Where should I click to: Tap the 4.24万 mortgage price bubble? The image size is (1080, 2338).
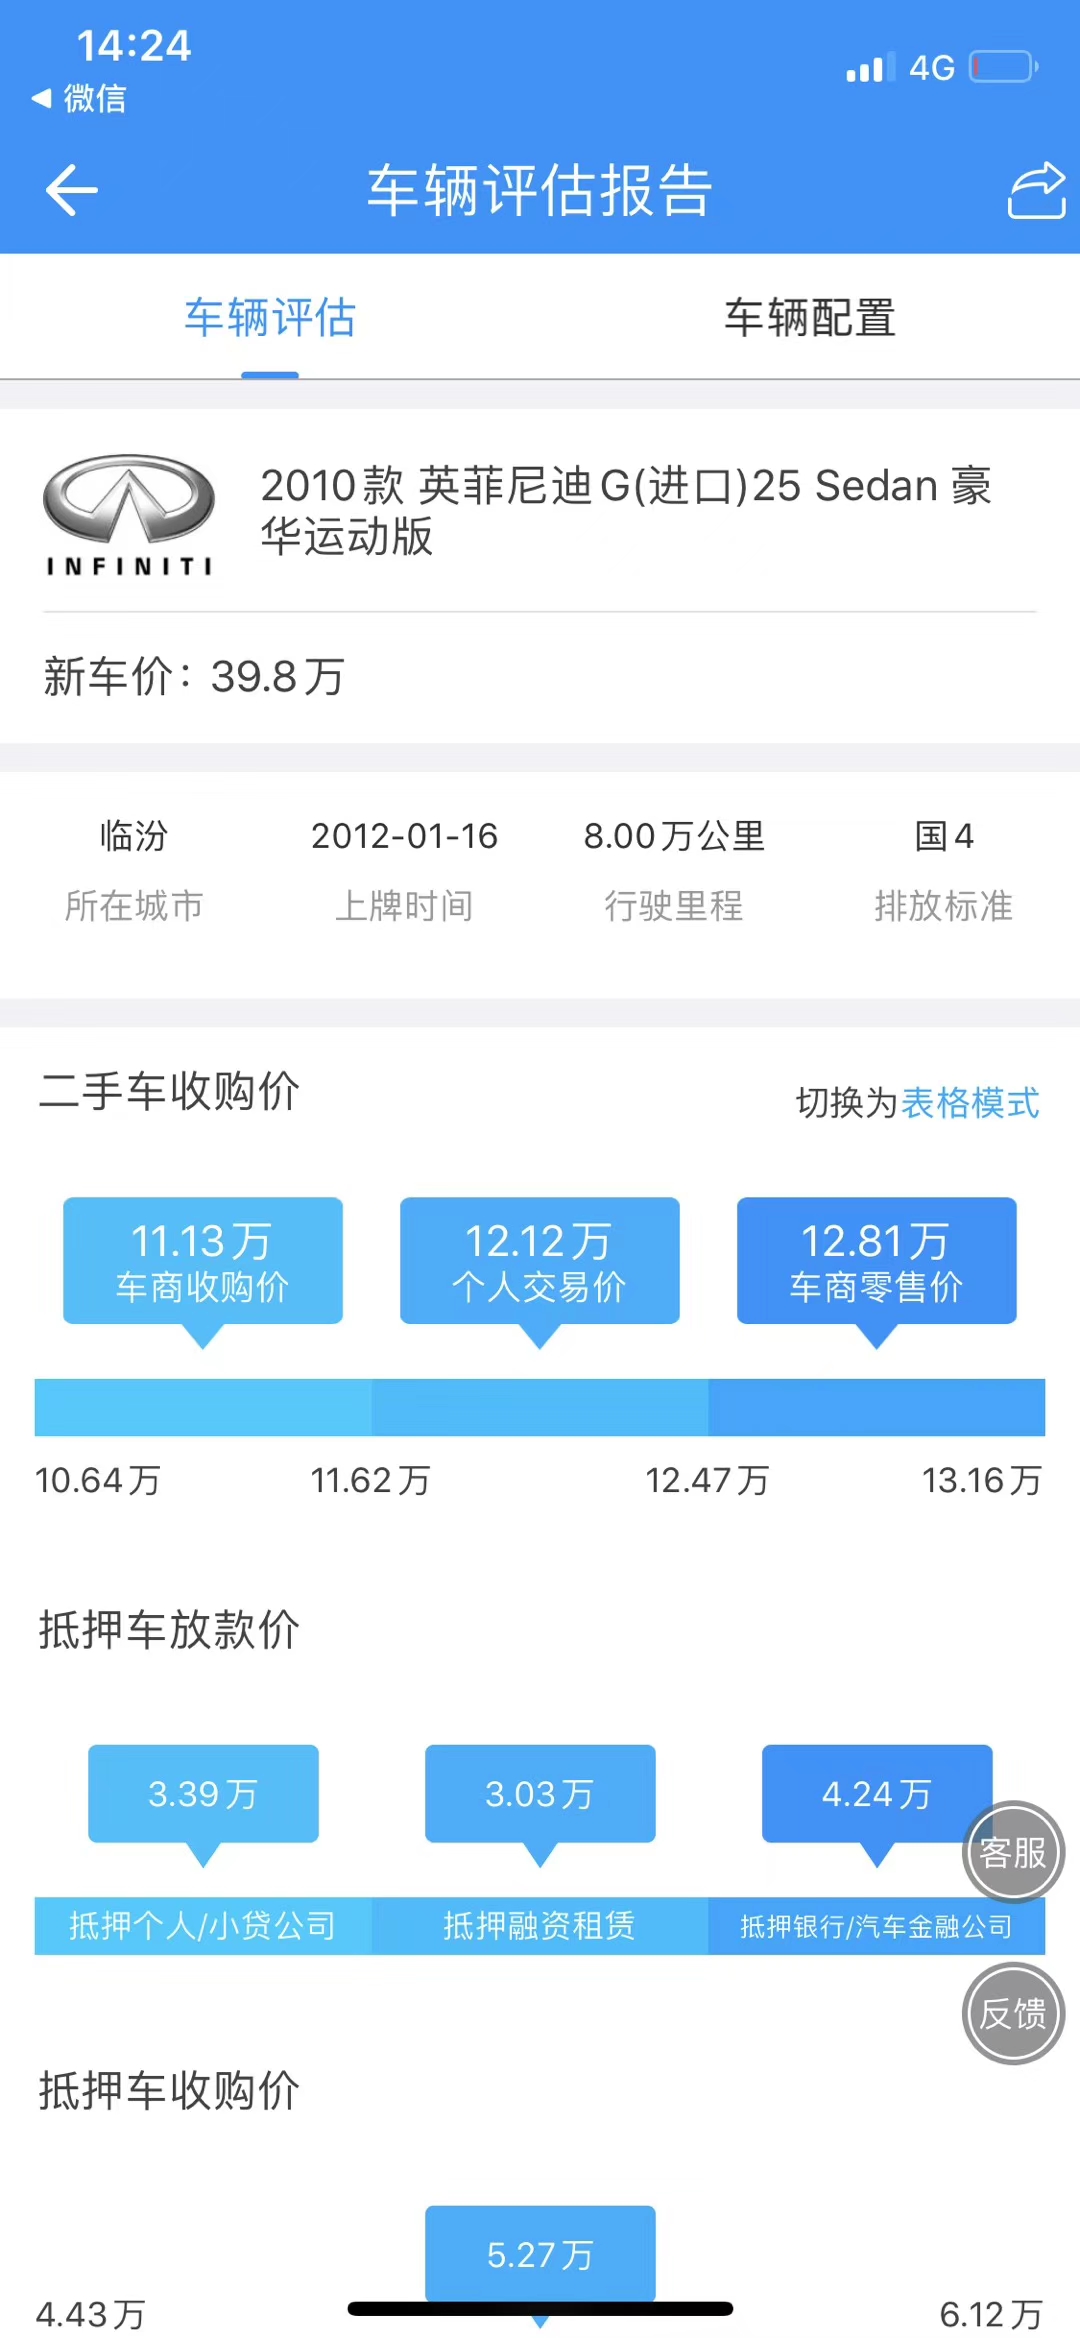[x=877, y=1794]
